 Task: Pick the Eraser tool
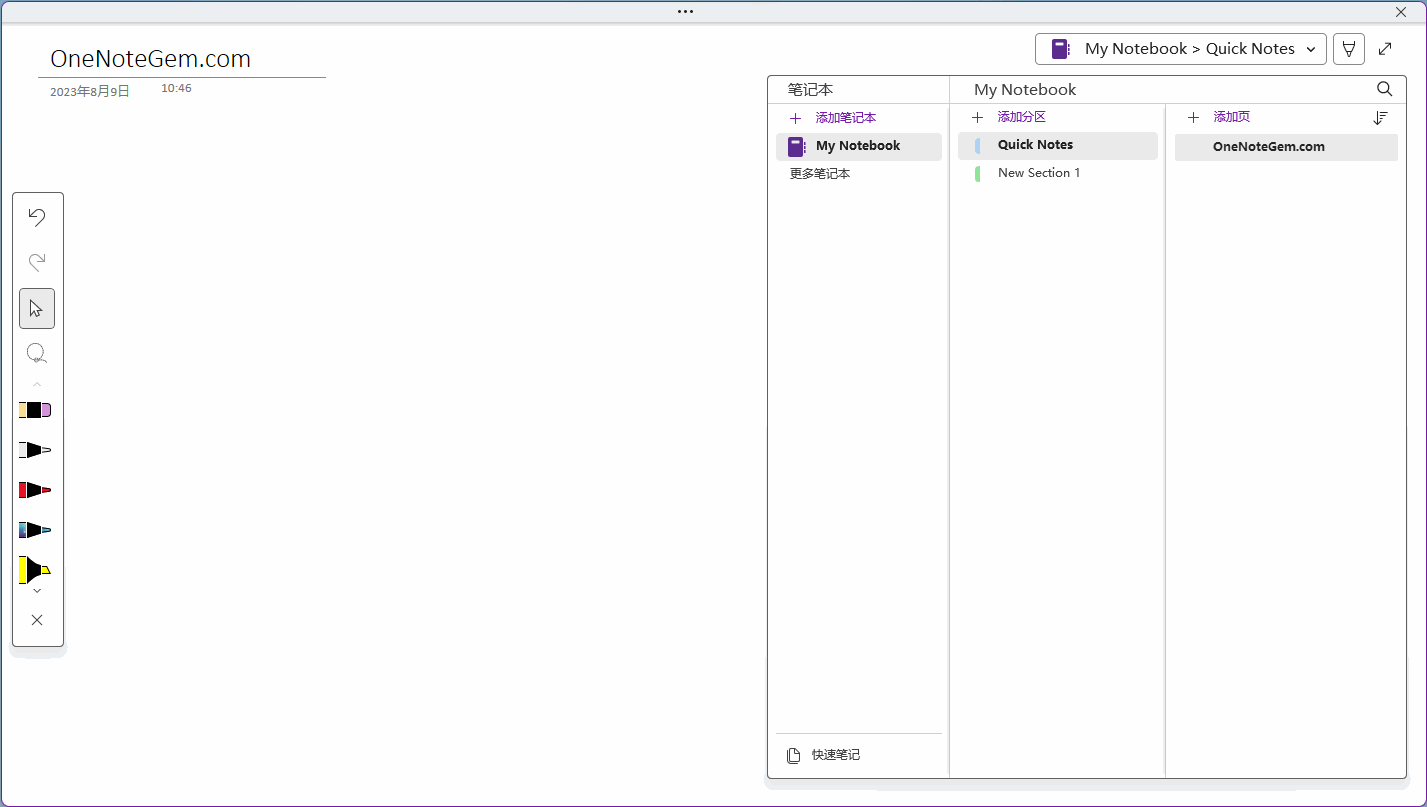[x=35, y=410]
